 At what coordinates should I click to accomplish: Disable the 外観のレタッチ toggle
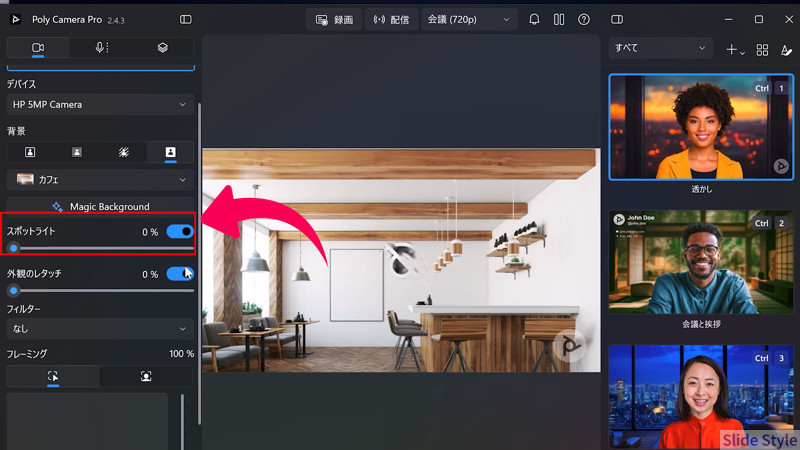(180, 273)
